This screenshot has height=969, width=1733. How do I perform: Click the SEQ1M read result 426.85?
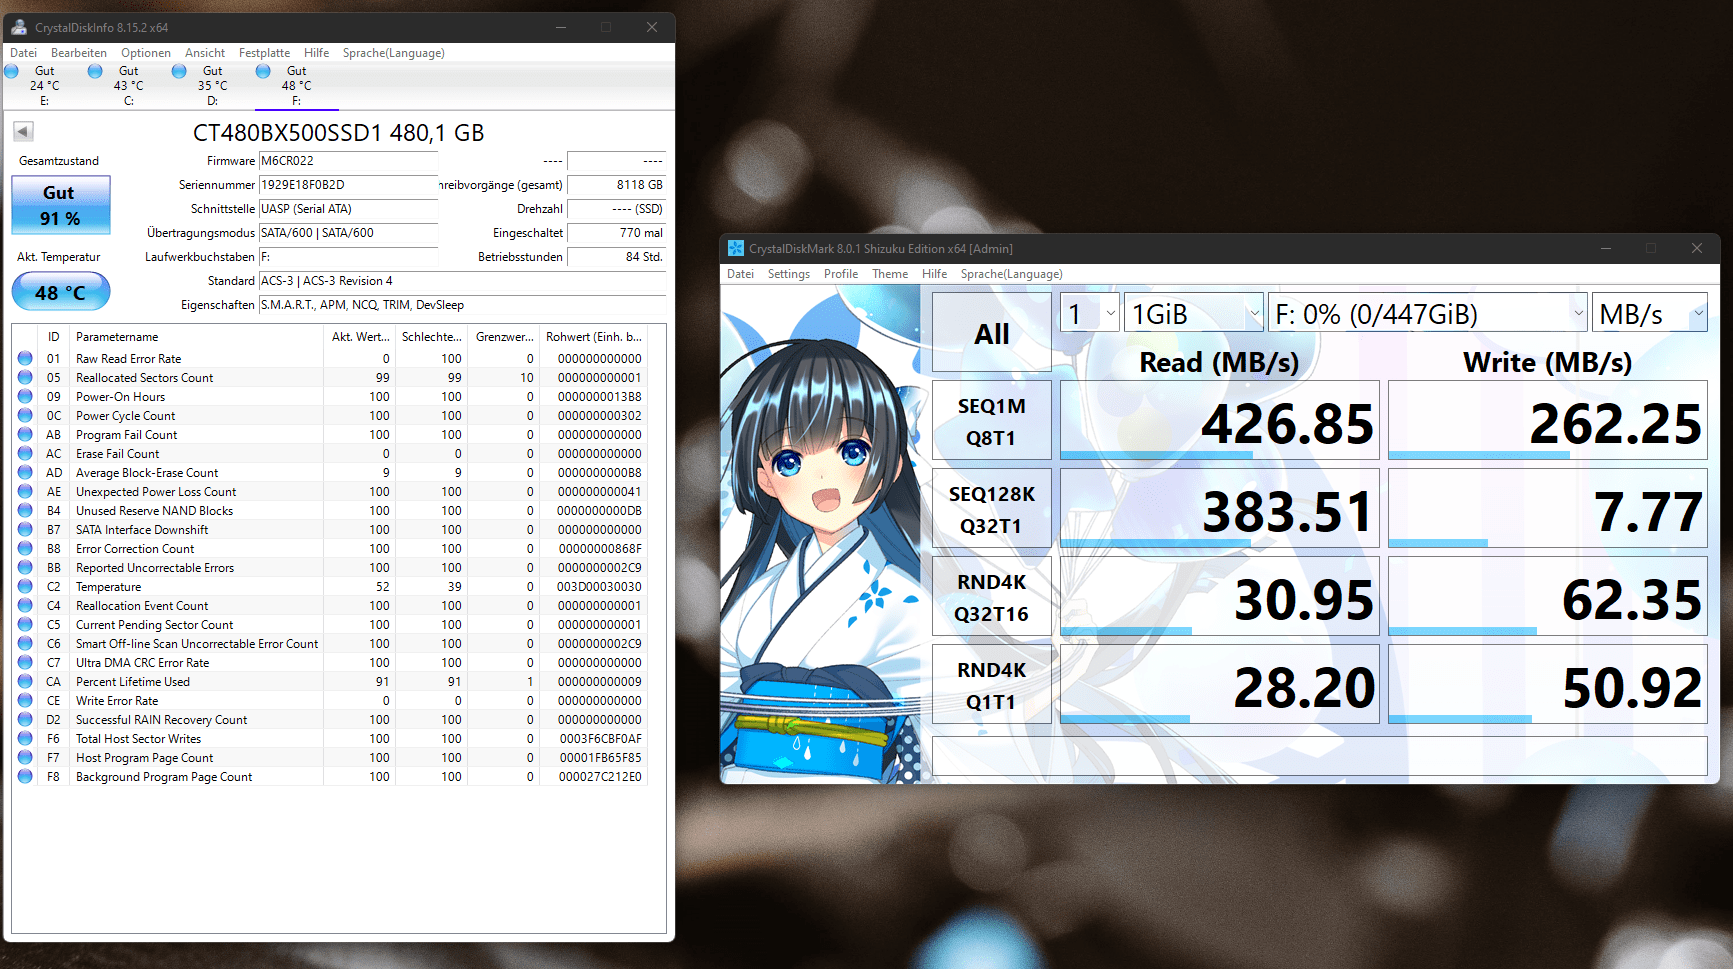click(1219, 421)
